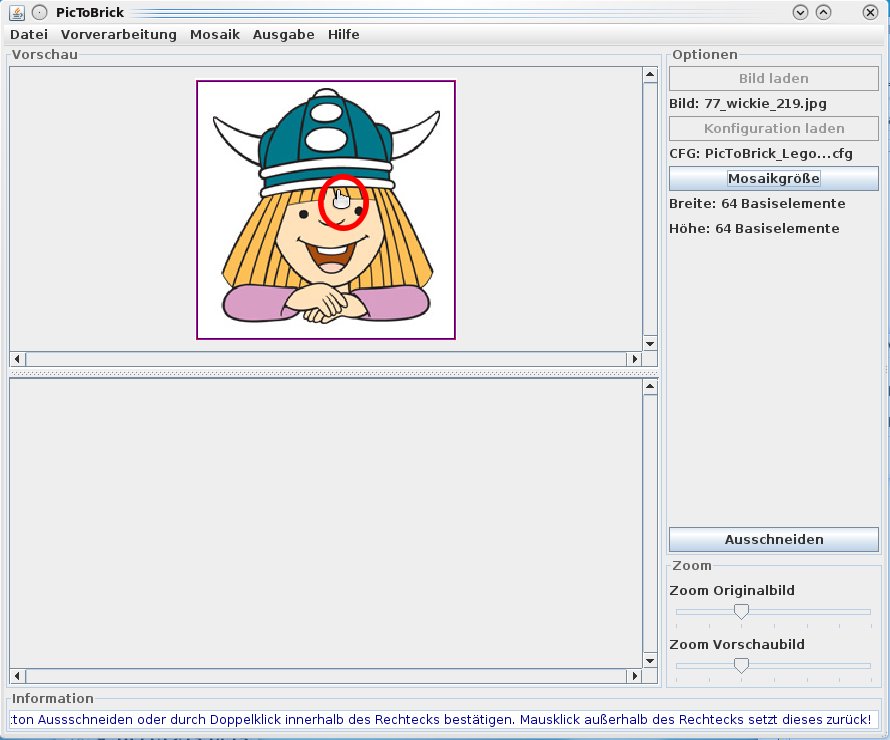Click the round pin button beside PicToBrick title
This screenshot has height=740, width=890.
(39, 12)
